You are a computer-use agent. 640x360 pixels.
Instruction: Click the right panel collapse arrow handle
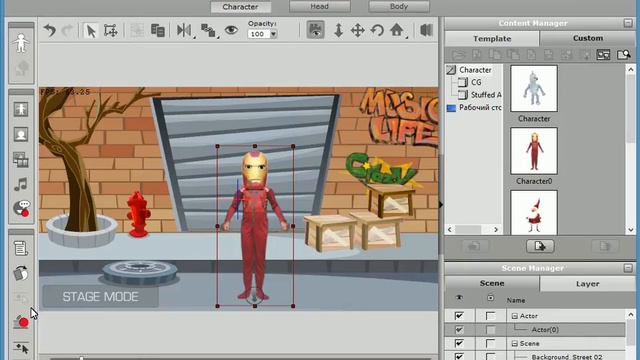(x=441, y=204)
